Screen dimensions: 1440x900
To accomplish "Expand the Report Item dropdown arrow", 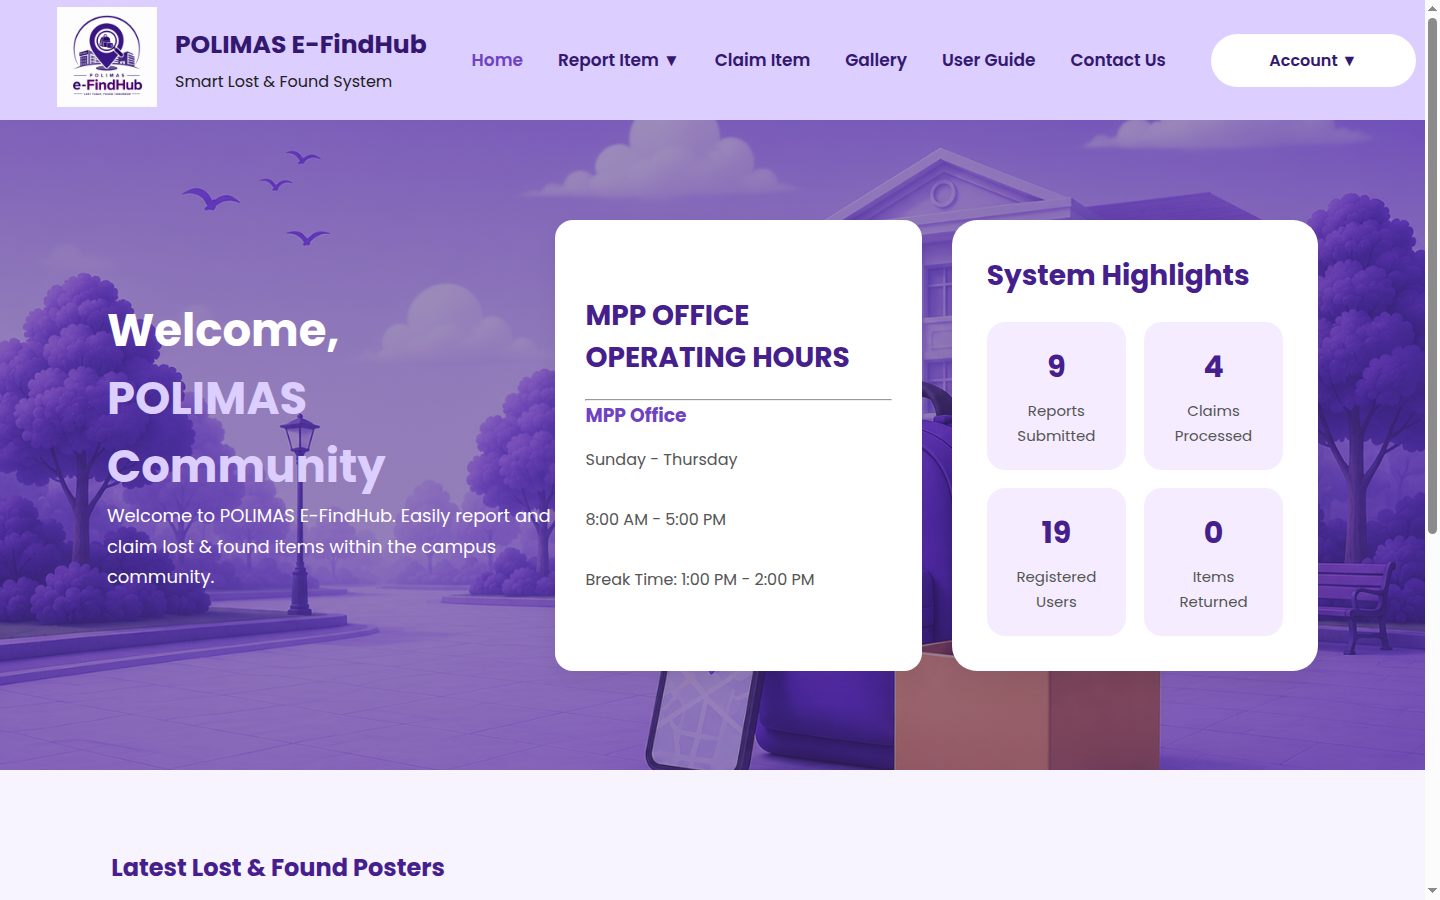I will point(671,60).
